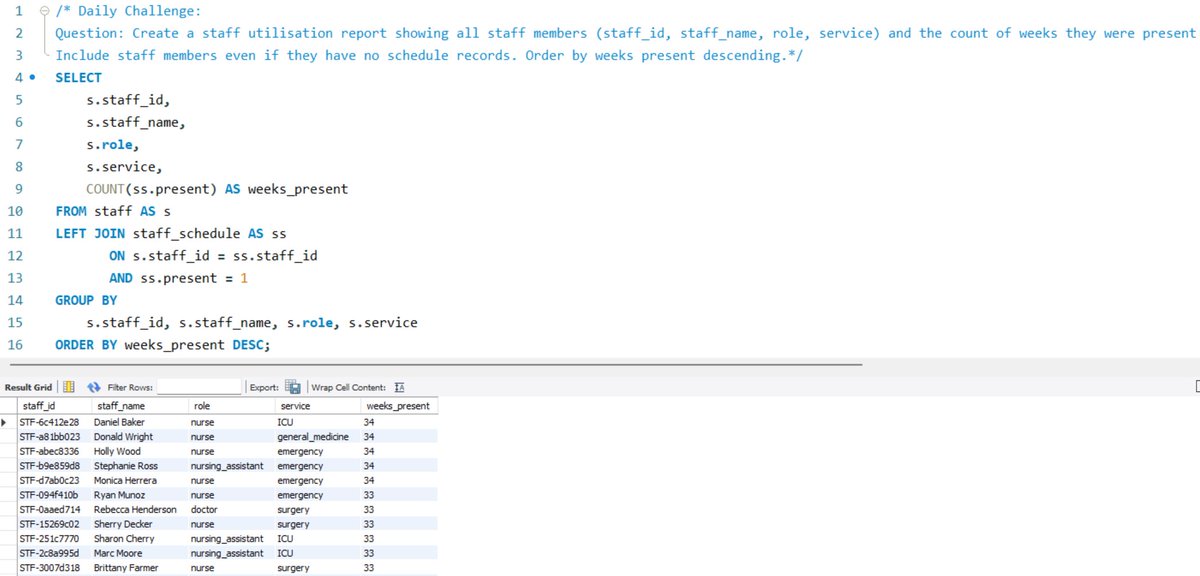Refresh the result set with blue arrows icon
Image resolution: width=1200 pixels, height=576 pixels.
94,387
